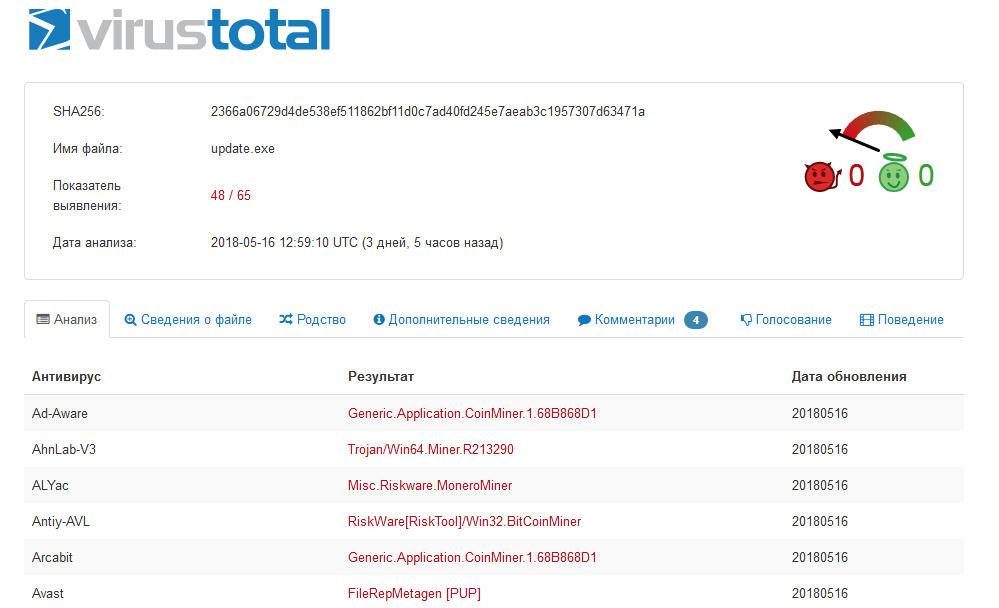
Task: Click the result FileRepMetagen [PUP]
Action: coord(414,593)
